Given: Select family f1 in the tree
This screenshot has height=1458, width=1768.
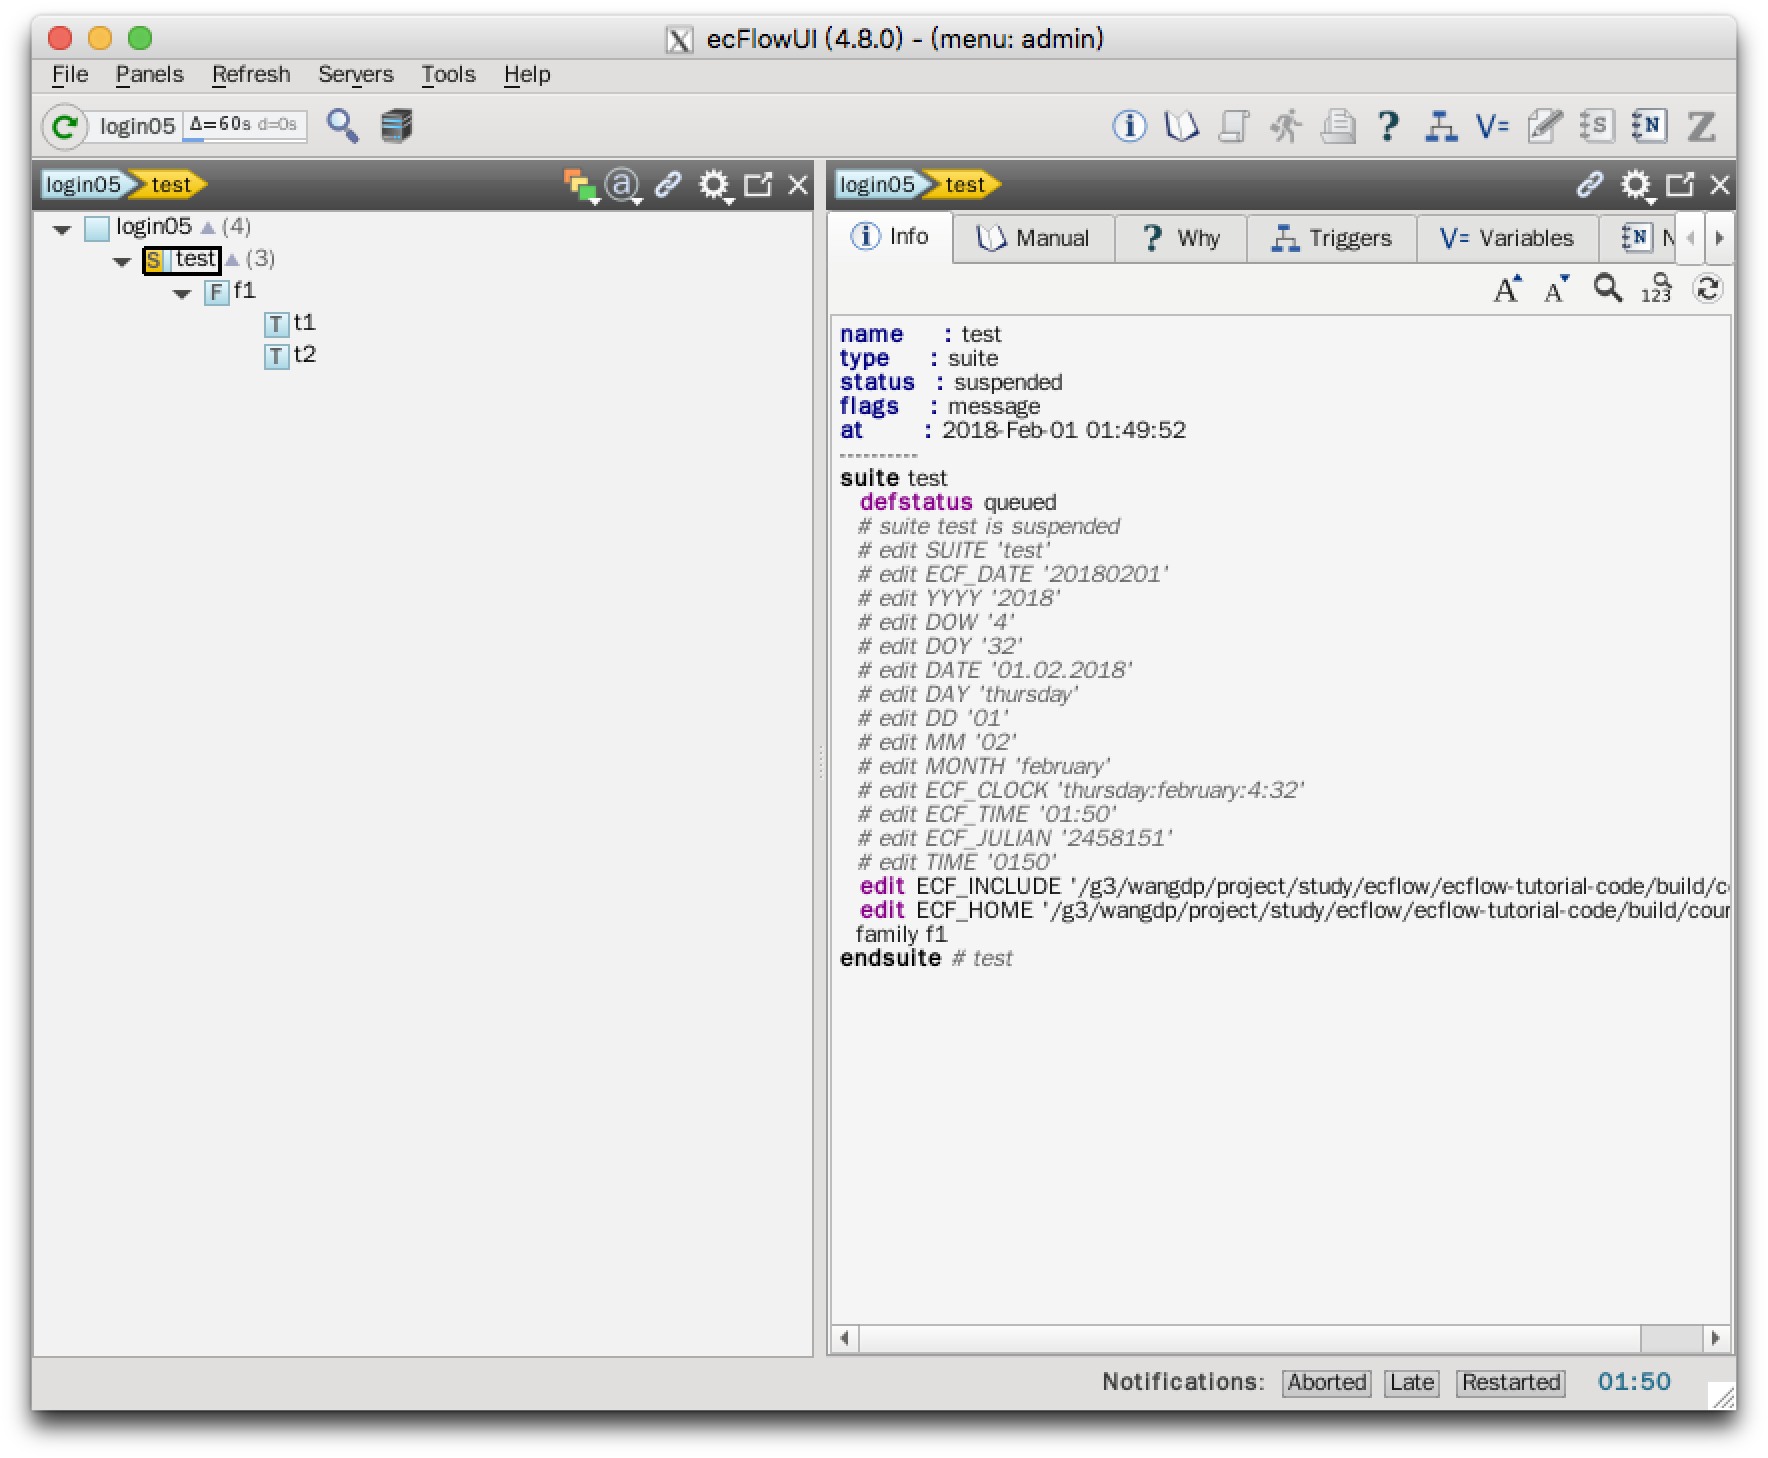Looking at the screenshot, I should (231, 291).
